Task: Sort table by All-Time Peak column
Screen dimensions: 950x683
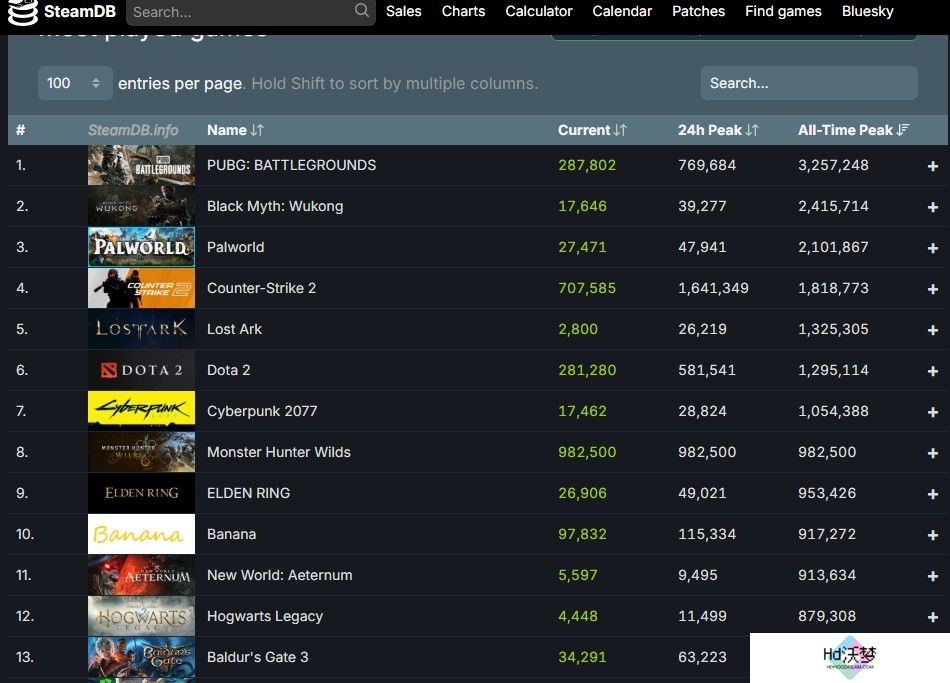Action: point(853,130)
